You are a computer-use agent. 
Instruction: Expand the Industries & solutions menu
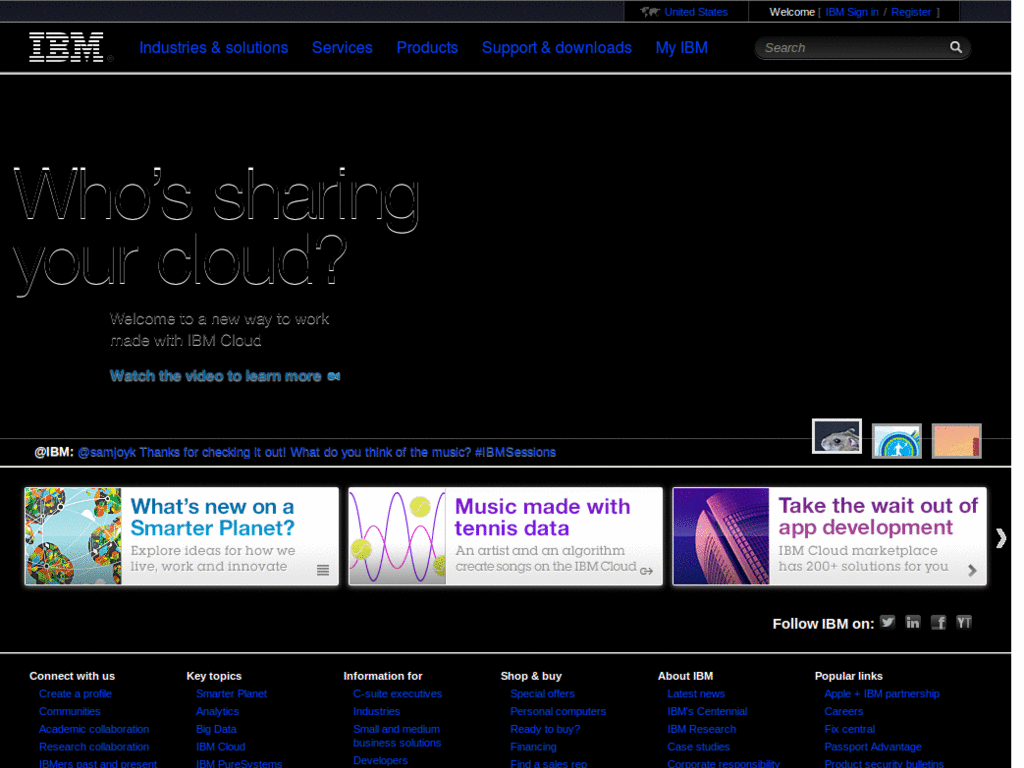[x=213, y=48]
